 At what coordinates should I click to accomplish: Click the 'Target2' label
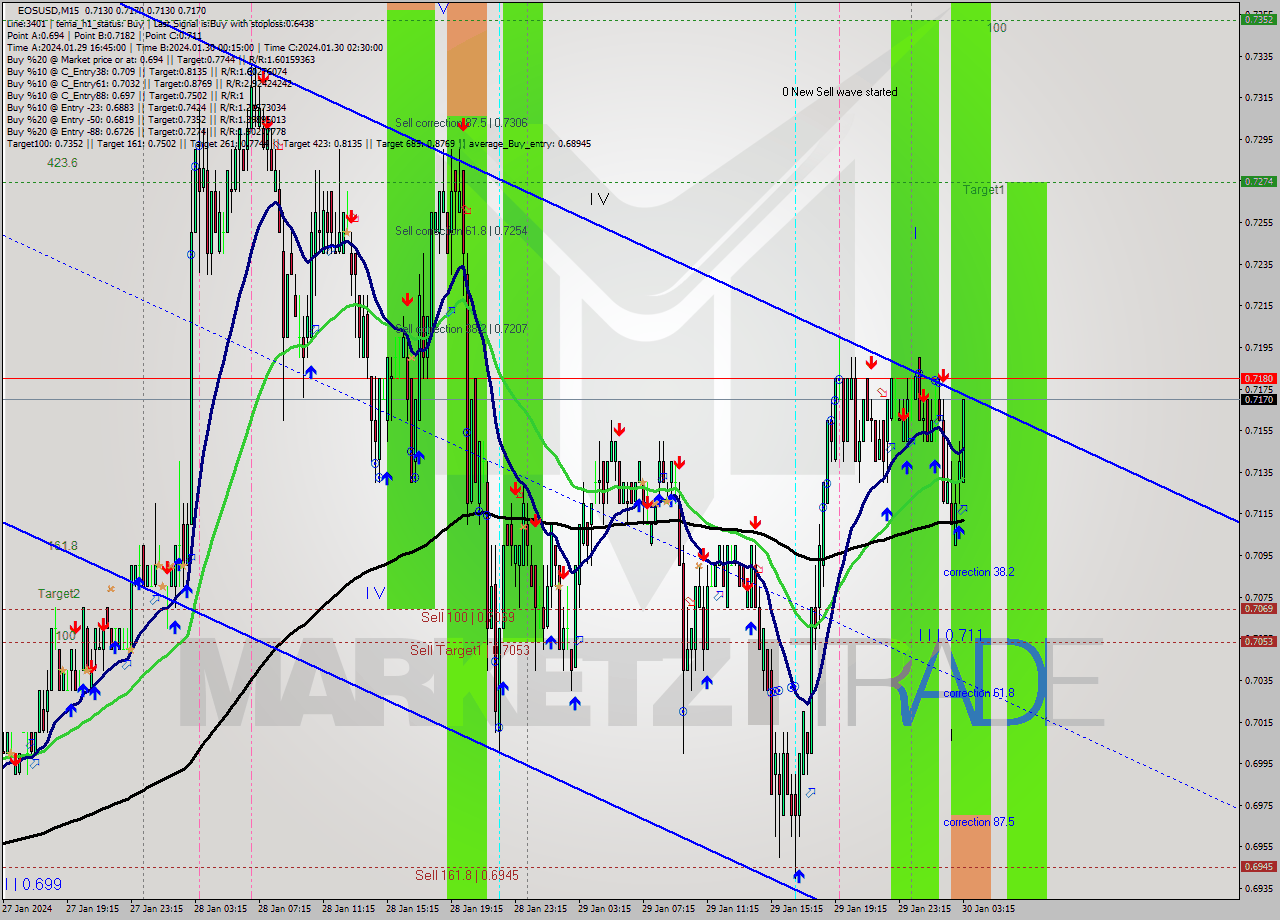click(59, 594)
